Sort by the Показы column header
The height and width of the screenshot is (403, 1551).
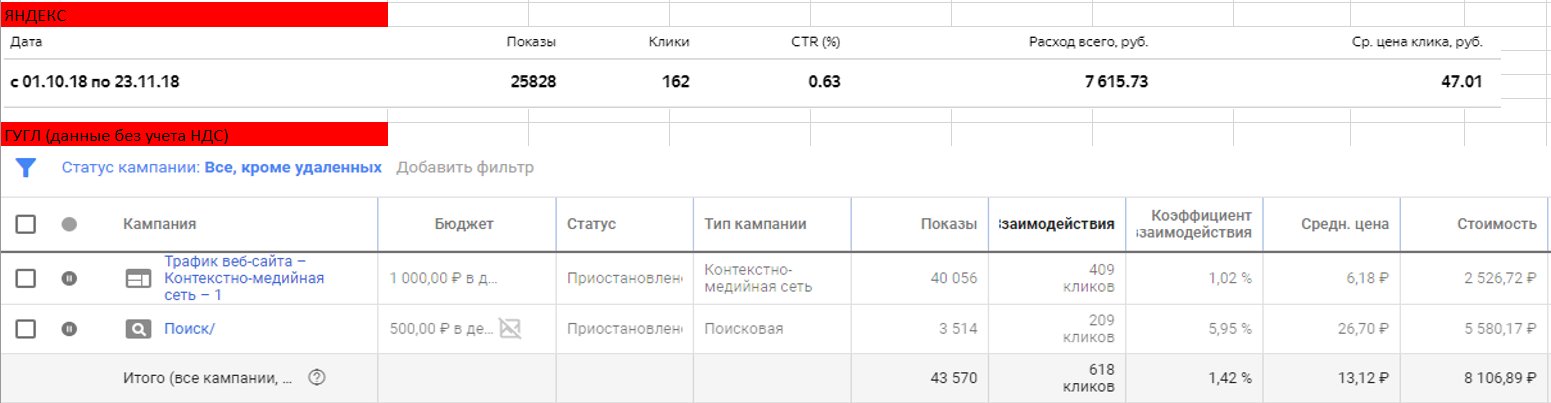tap(948, 224)
